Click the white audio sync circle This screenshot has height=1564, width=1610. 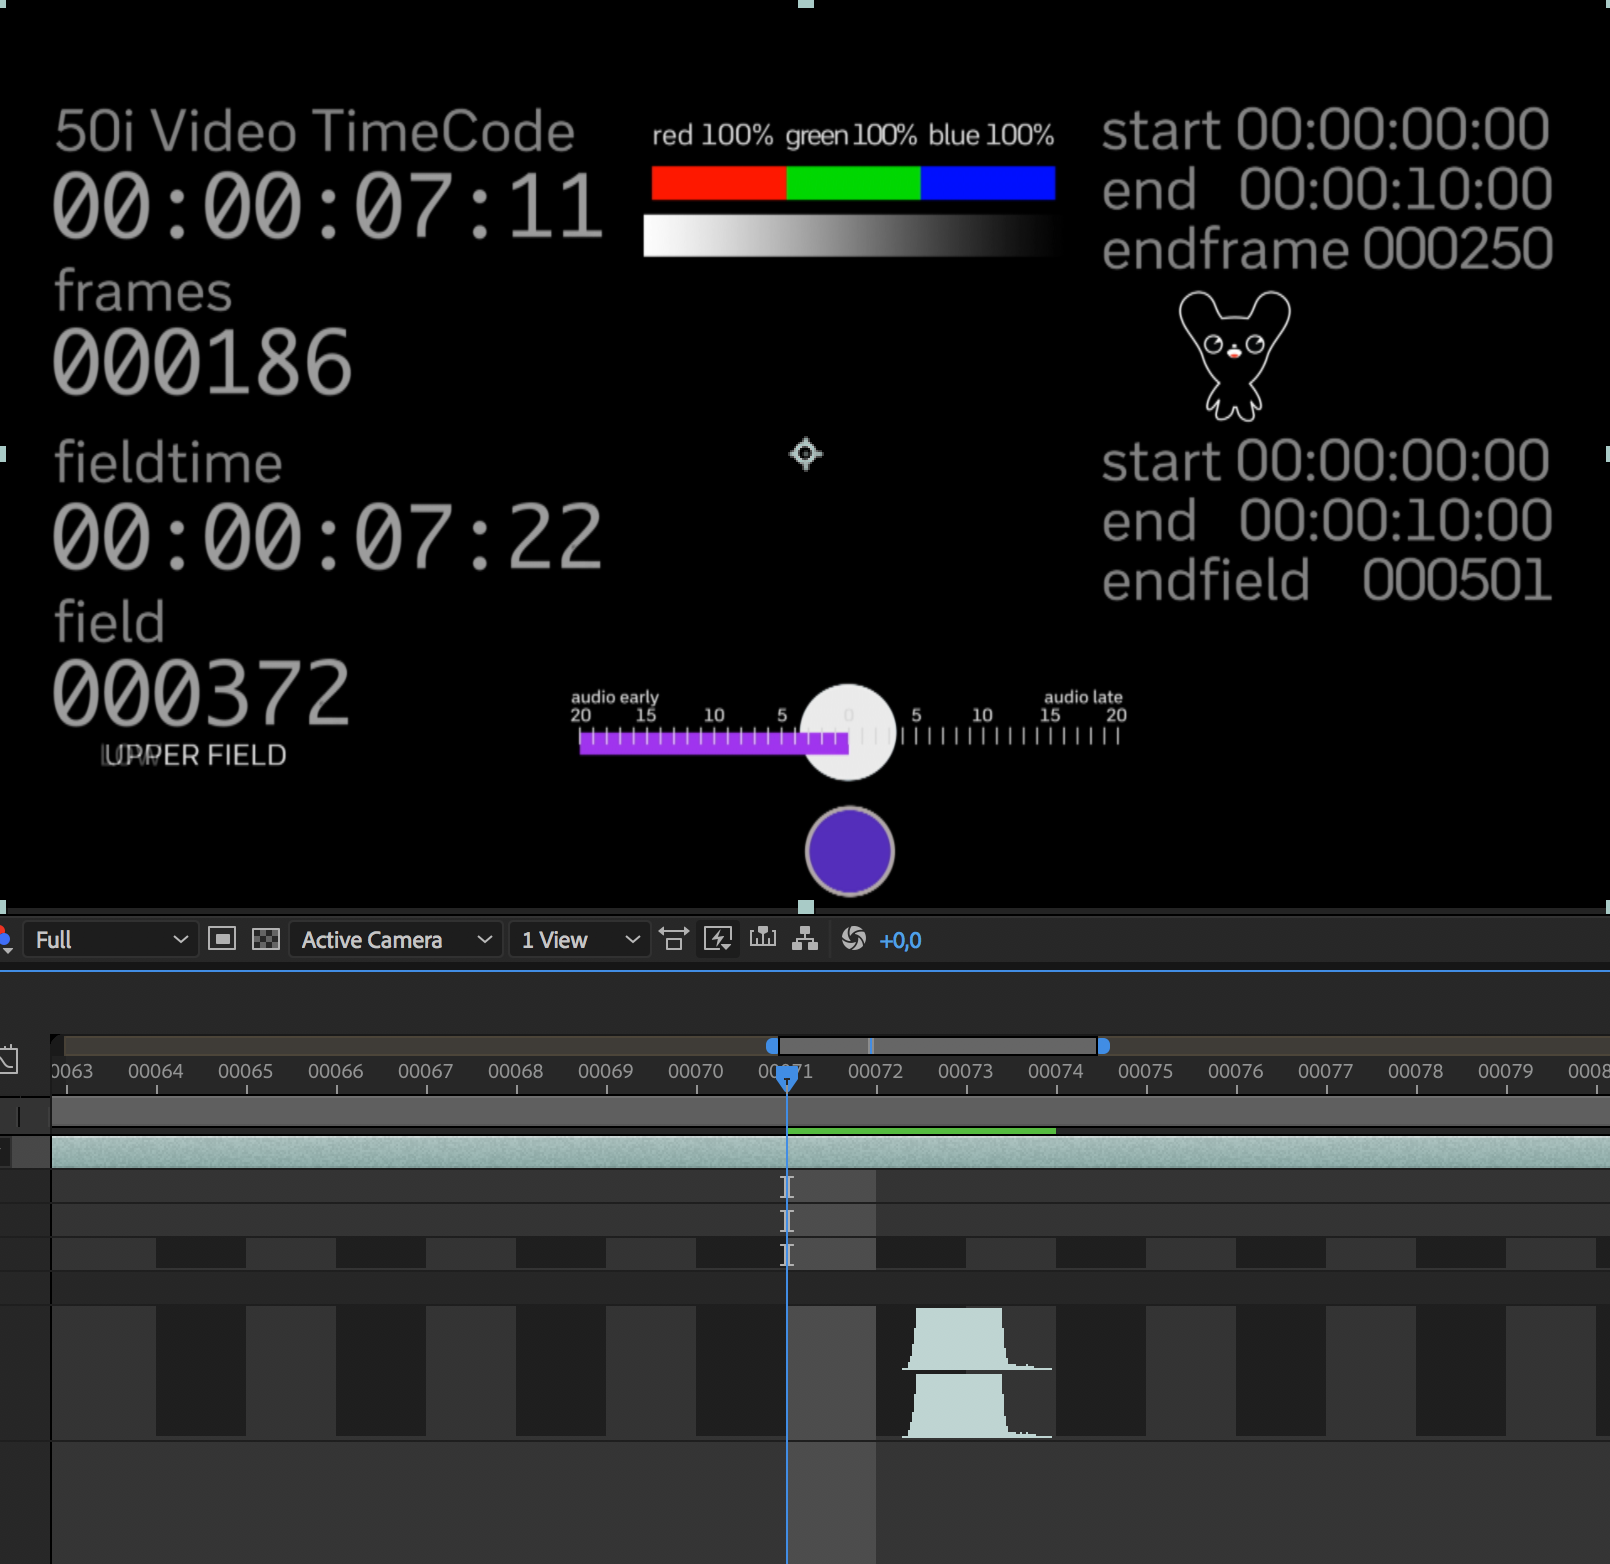click(x=849, y=732)
